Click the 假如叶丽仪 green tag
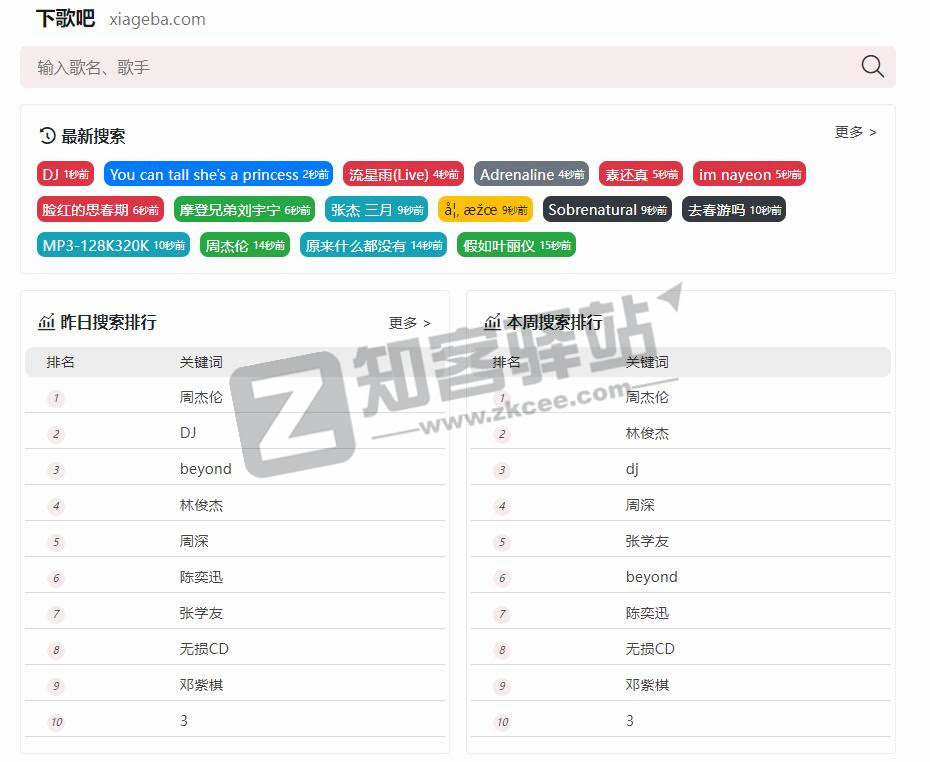Image resolution: width=930 pixels, height=762 pixels. 516,244
